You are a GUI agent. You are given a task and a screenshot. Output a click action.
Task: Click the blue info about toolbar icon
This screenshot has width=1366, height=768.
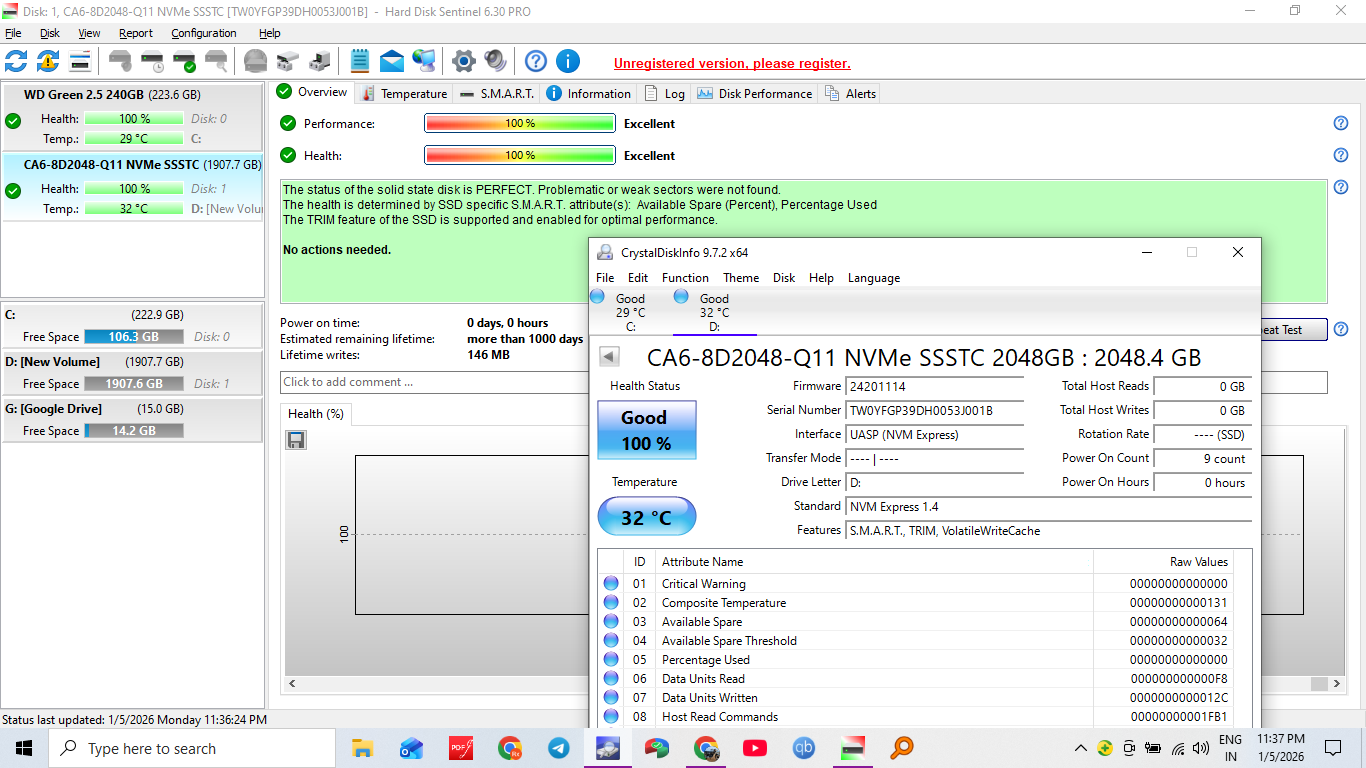click(x=568, y=61)
